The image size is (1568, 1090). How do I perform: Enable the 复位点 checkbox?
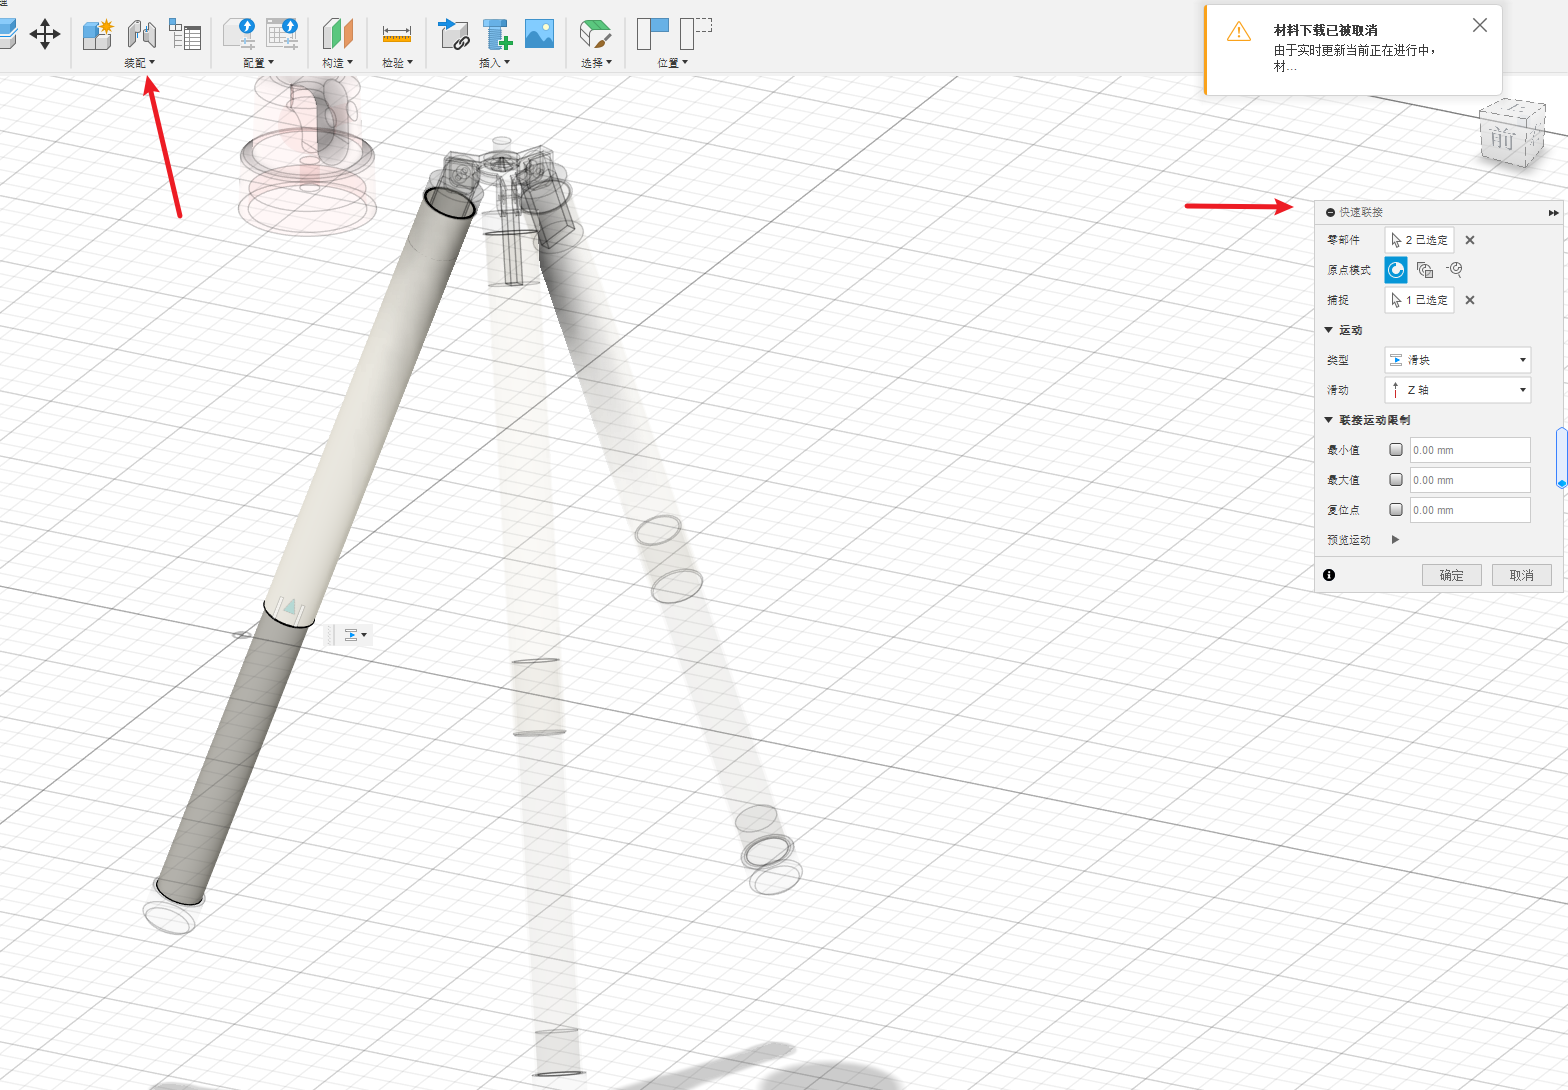click(1396, 510)
